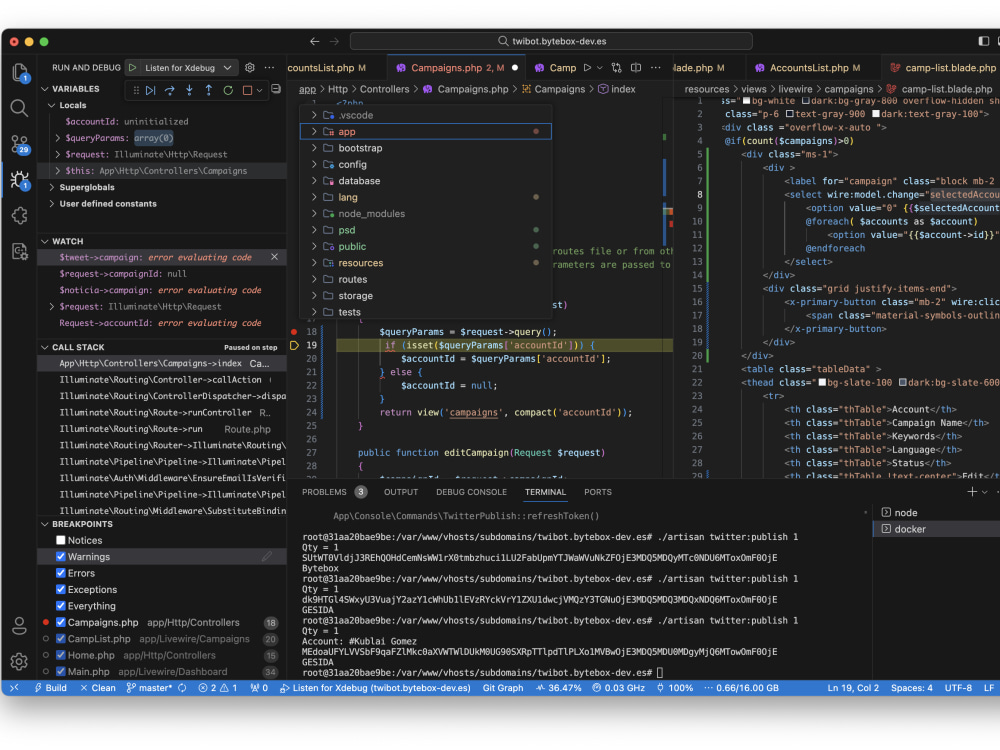Uncheck the Warnings breakpoint
Viewport: 1000px width, 750px height.
click(x=61, y=557)
